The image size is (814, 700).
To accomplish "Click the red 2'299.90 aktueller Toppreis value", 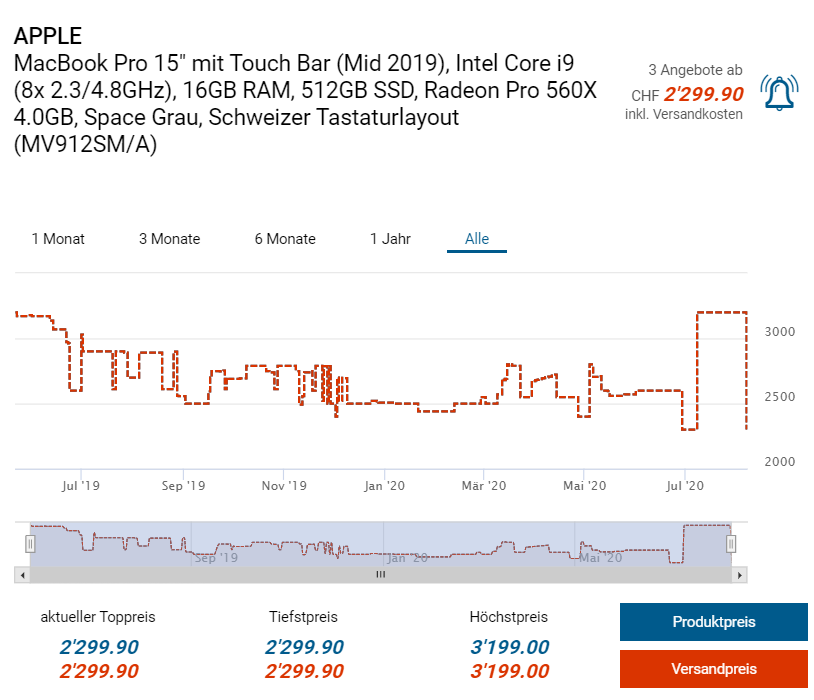I will pos(99,671).
